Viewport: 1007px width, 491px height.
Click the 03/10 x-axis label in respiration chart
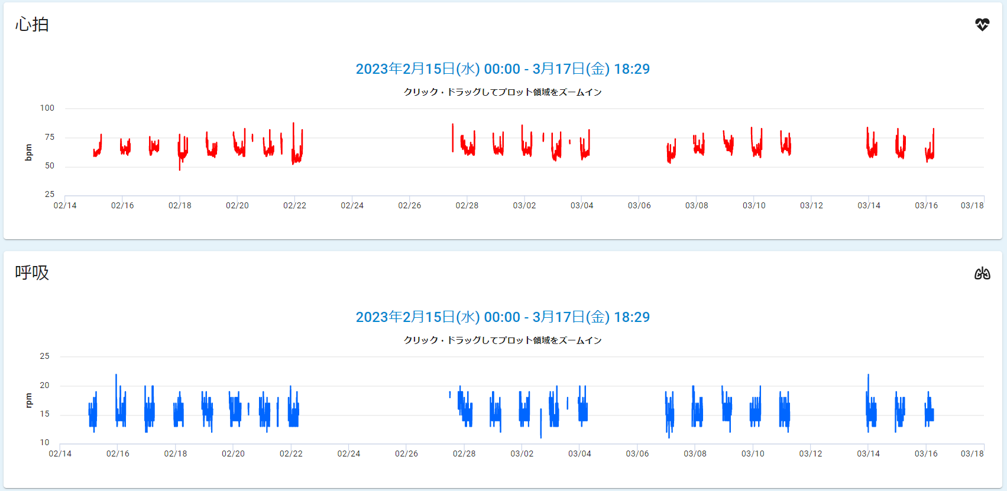tap(753, 453)
